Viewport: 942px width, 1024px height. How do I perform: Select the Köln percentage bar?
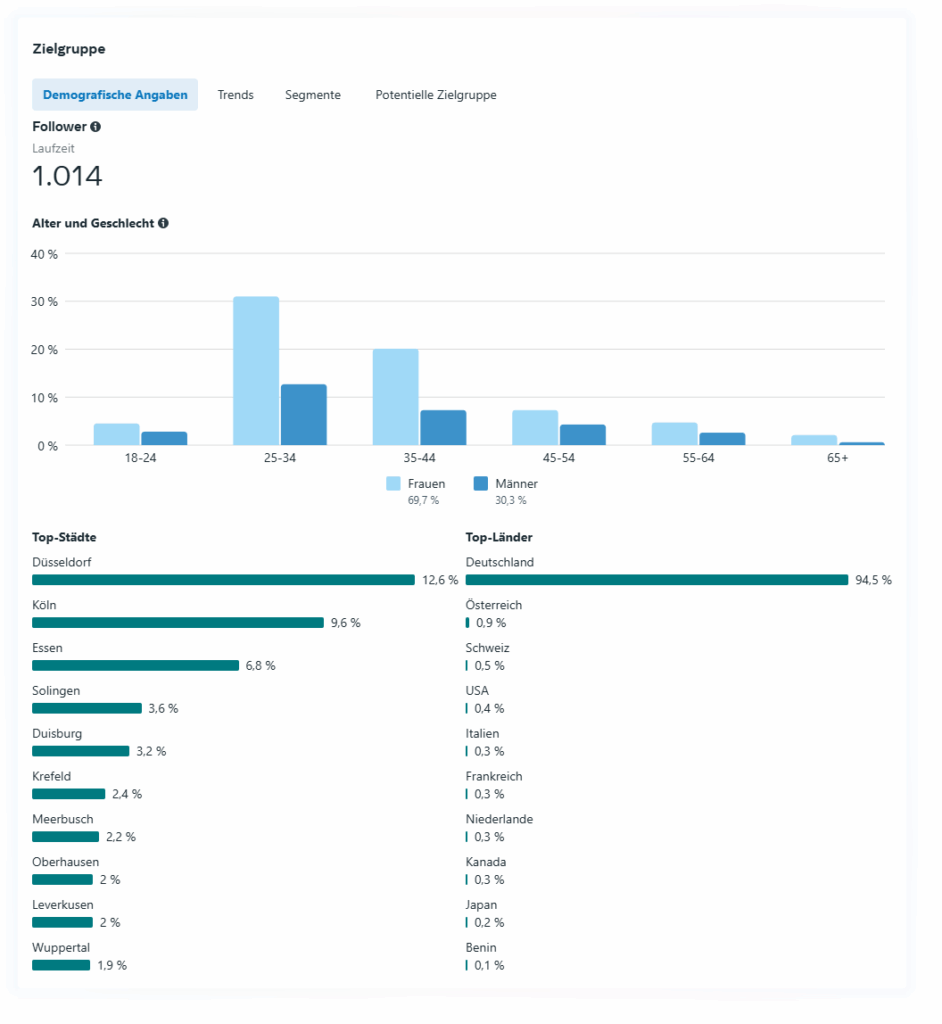pyautogui.click(x=178, y=623)
